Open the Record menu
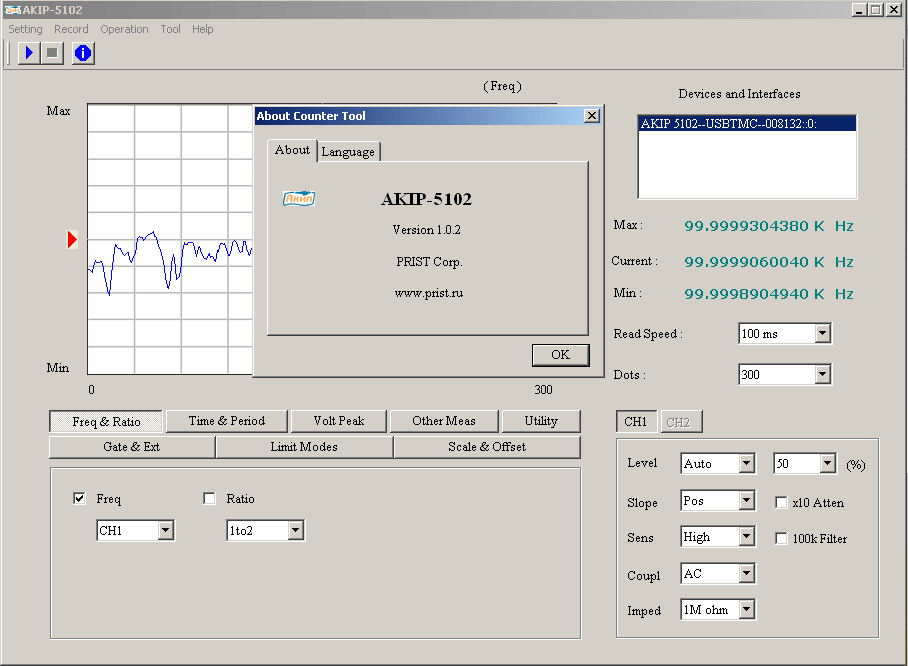 (x=71, y=29)
